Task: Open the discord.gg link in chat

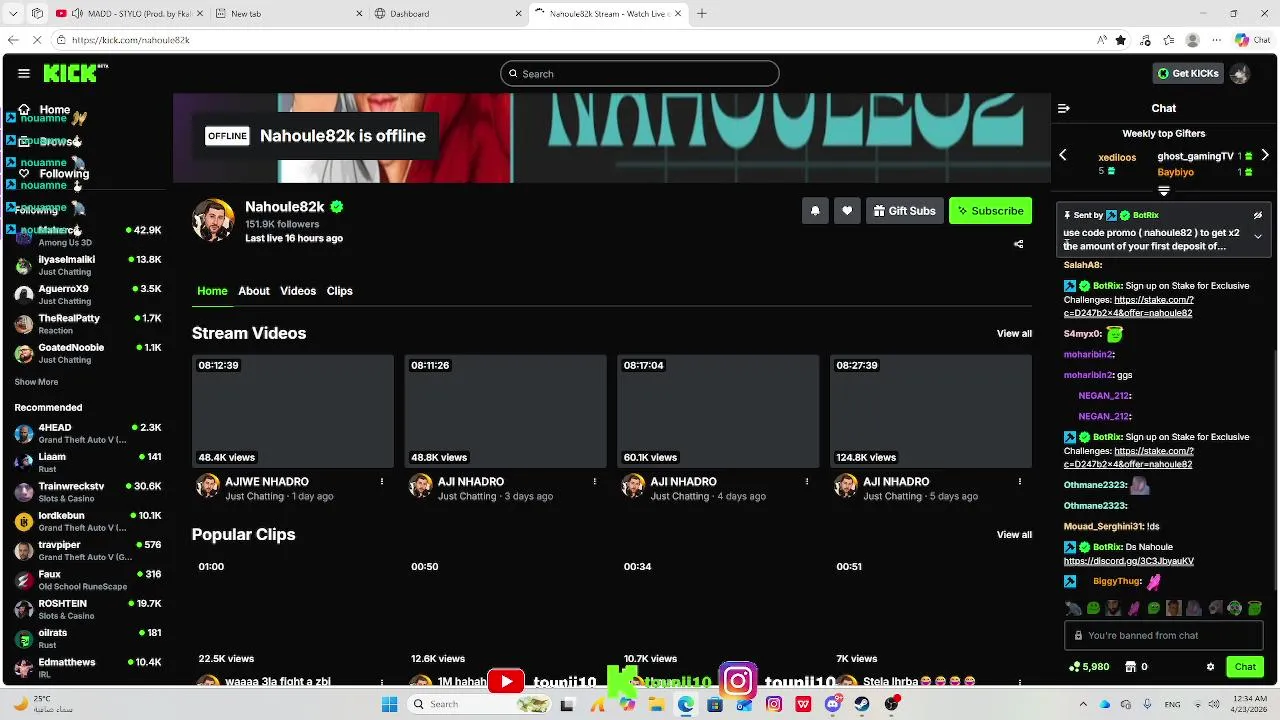Action: [x=1128, y=561]
